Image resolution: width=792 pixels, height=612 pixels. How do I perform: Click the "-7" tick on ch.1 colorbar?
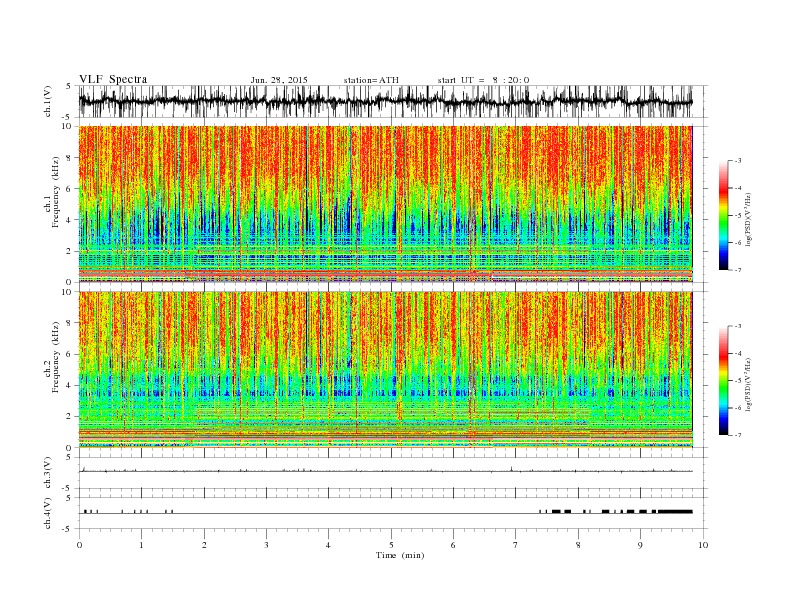point(738,270)
